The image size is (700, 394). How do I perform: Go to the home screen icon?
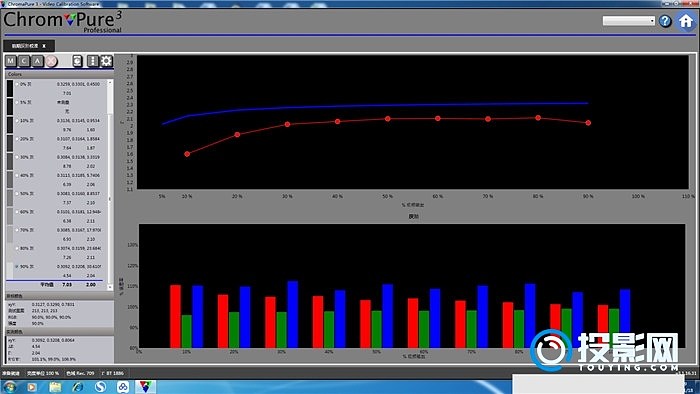[x=686, y=21]
